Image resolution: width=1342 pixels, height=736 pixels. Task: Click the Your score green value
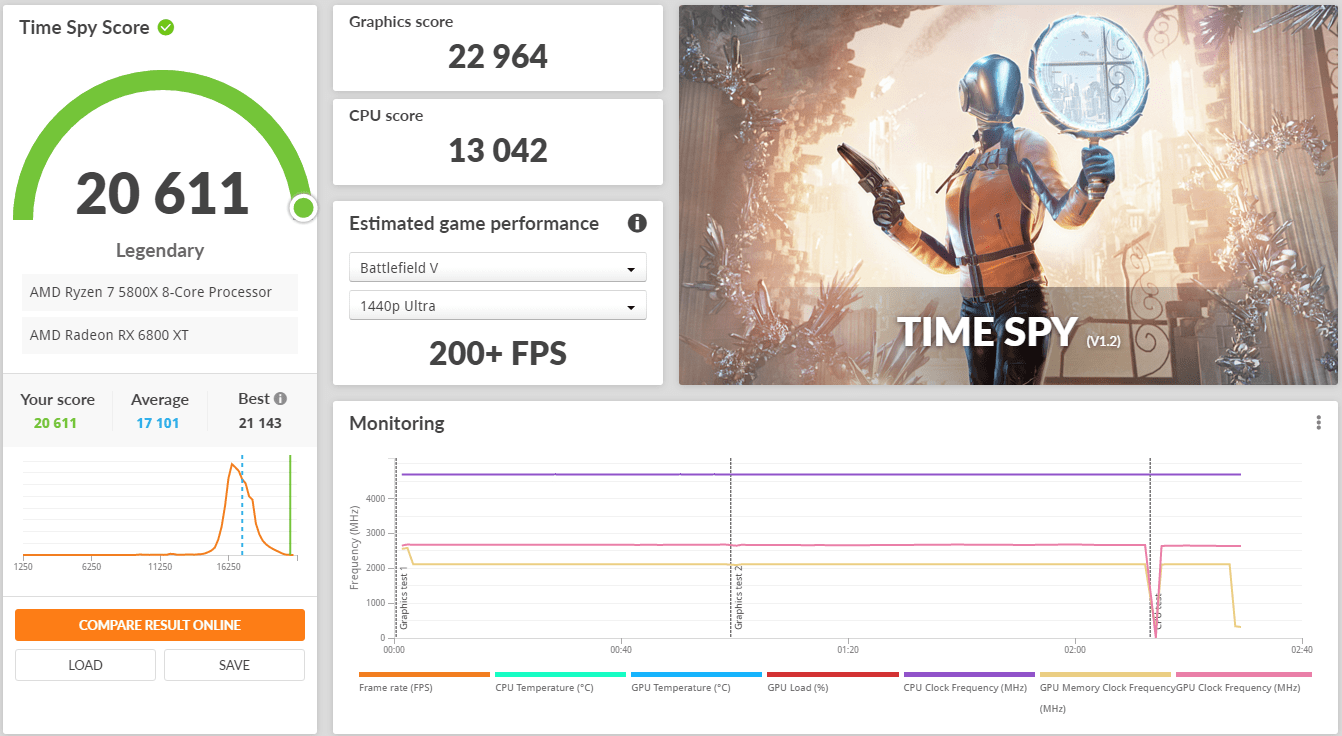55,423
